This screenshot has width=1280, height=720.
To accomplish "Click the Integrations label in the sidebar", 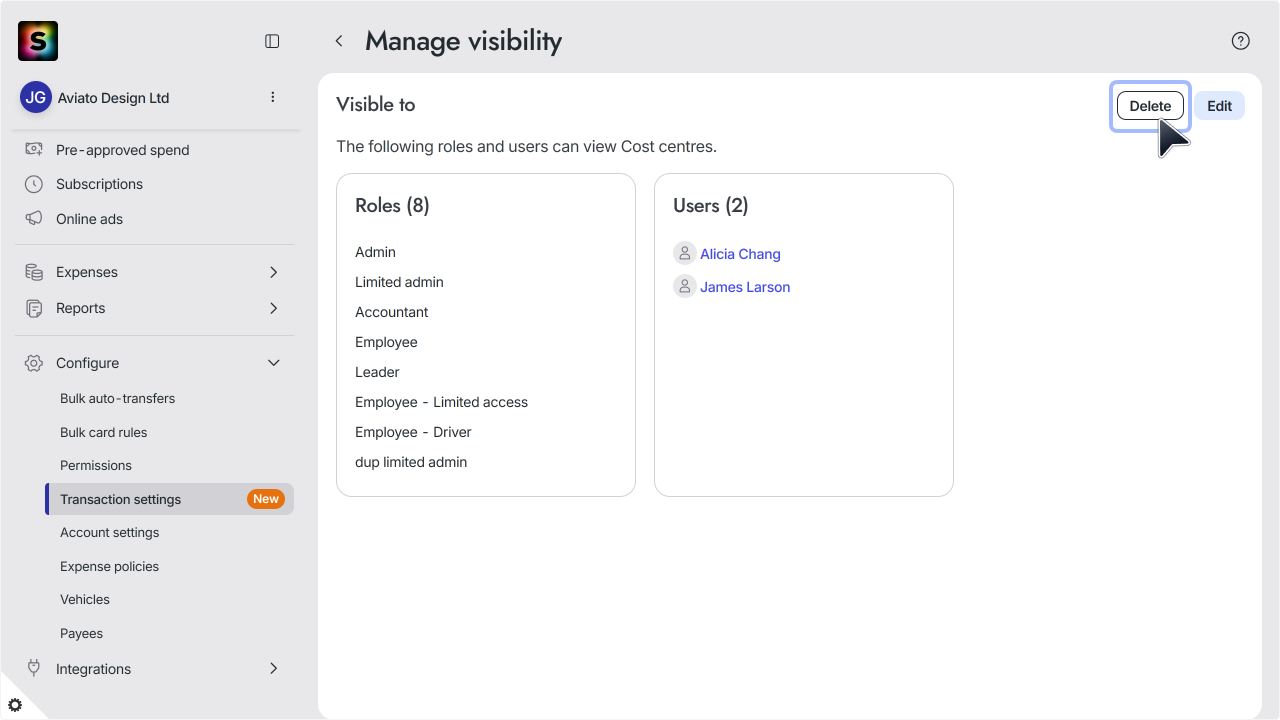I will 93,669.
